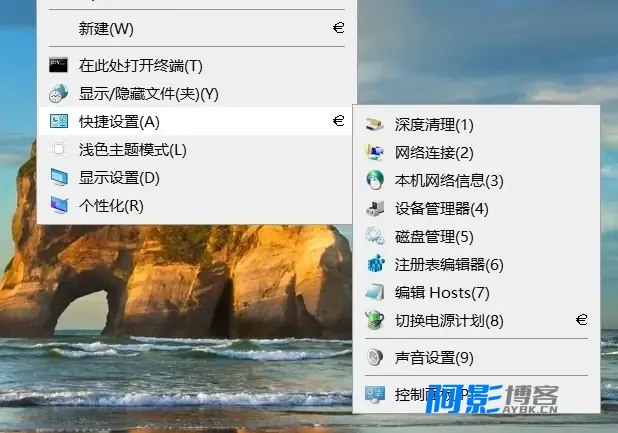The image size is (618, 433).
Task: Click the notepad icon for 编辑 Hosts
Action: [x=374, y=293]
